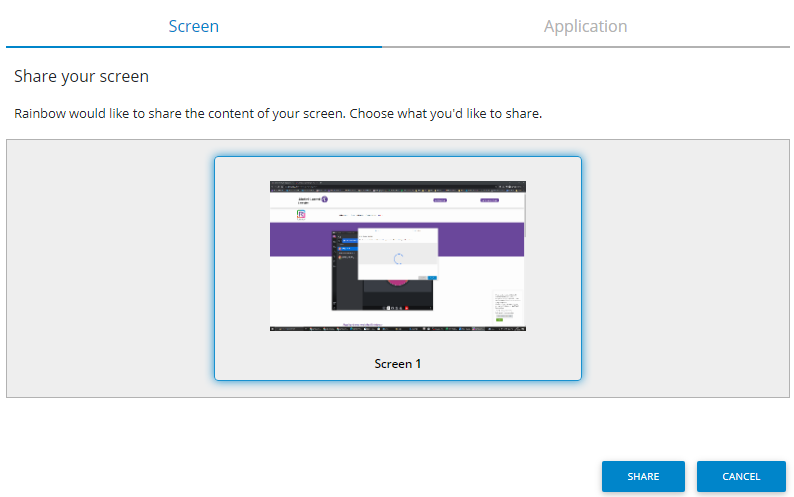Switch to the Application tab

coord(585,26)
